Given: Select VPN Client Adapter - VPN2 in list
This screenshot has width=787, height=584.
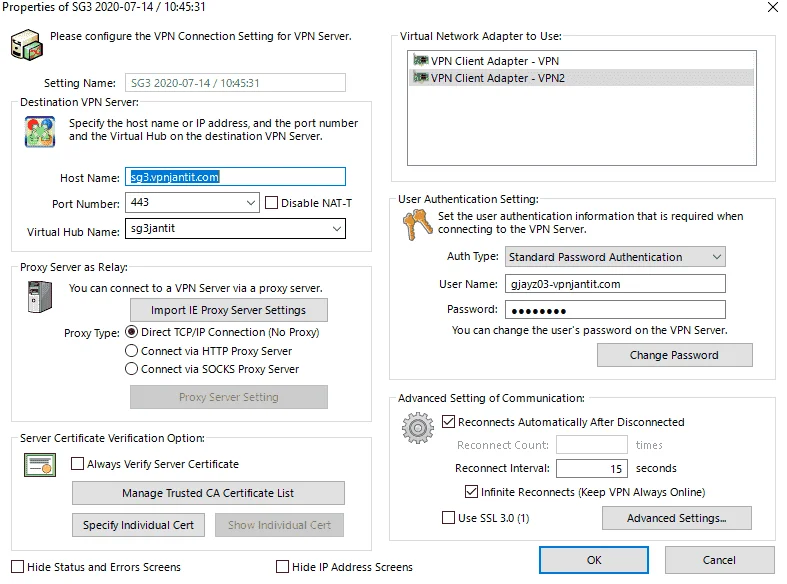Looking at the screenshot, I should [581, 78].
